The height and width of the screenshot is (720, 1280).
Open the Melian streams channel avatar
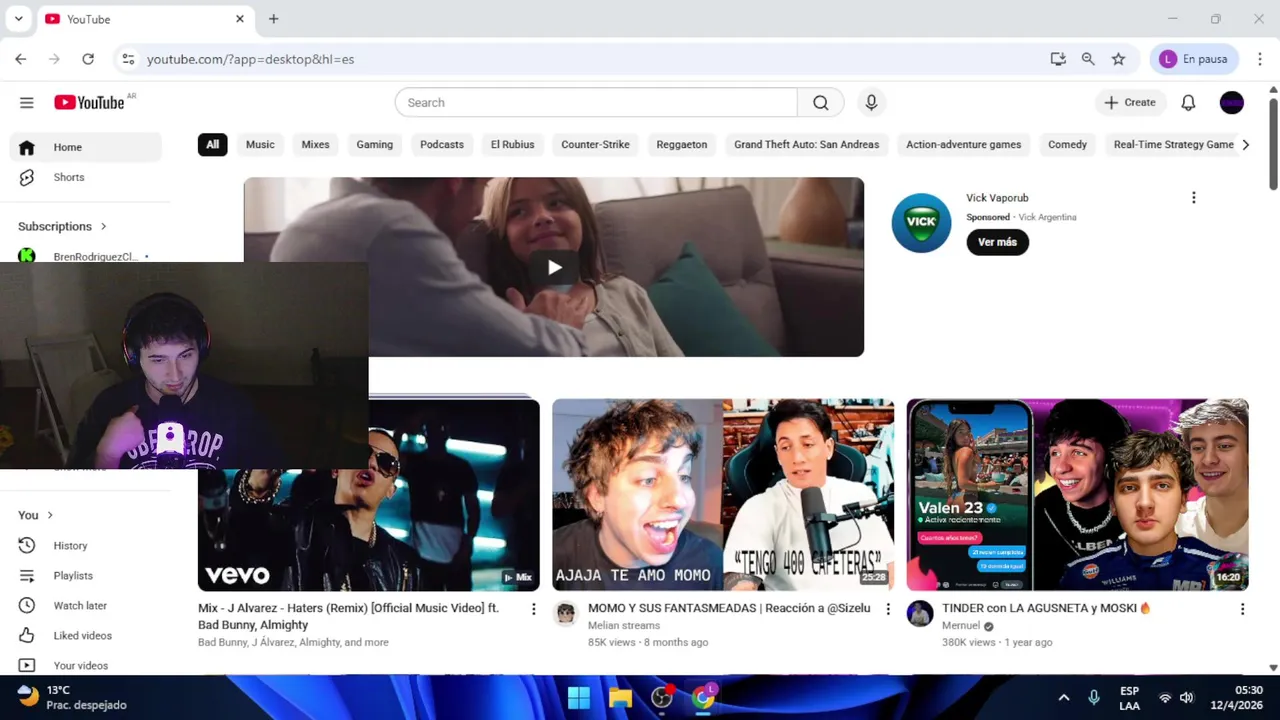tap(566, 613)
